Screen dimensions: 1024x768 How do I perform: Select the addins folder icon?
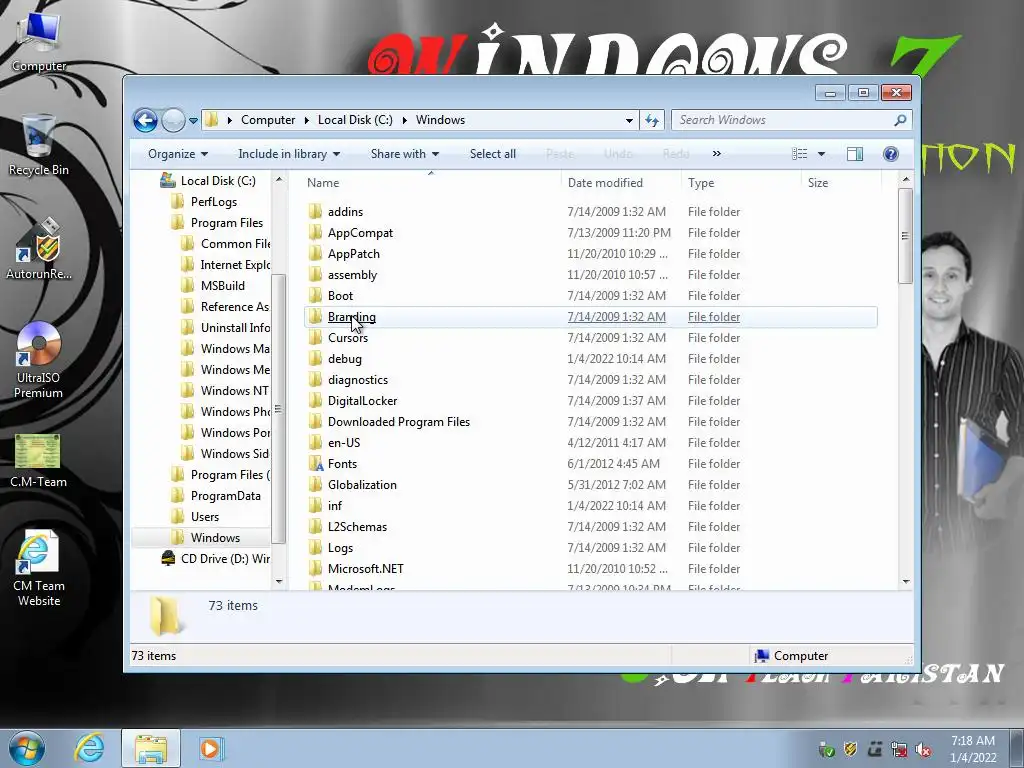click(x=316, y=212)
